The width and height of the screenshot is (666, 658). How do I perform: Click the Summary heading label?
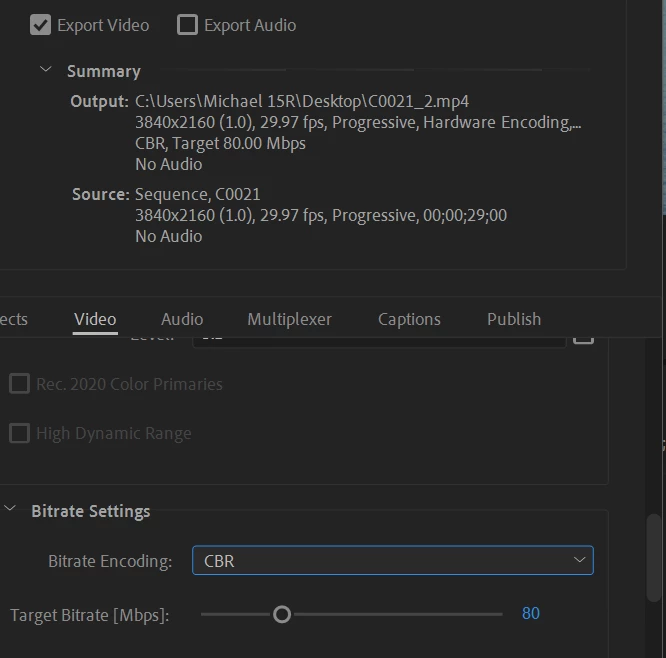[104, 71]
